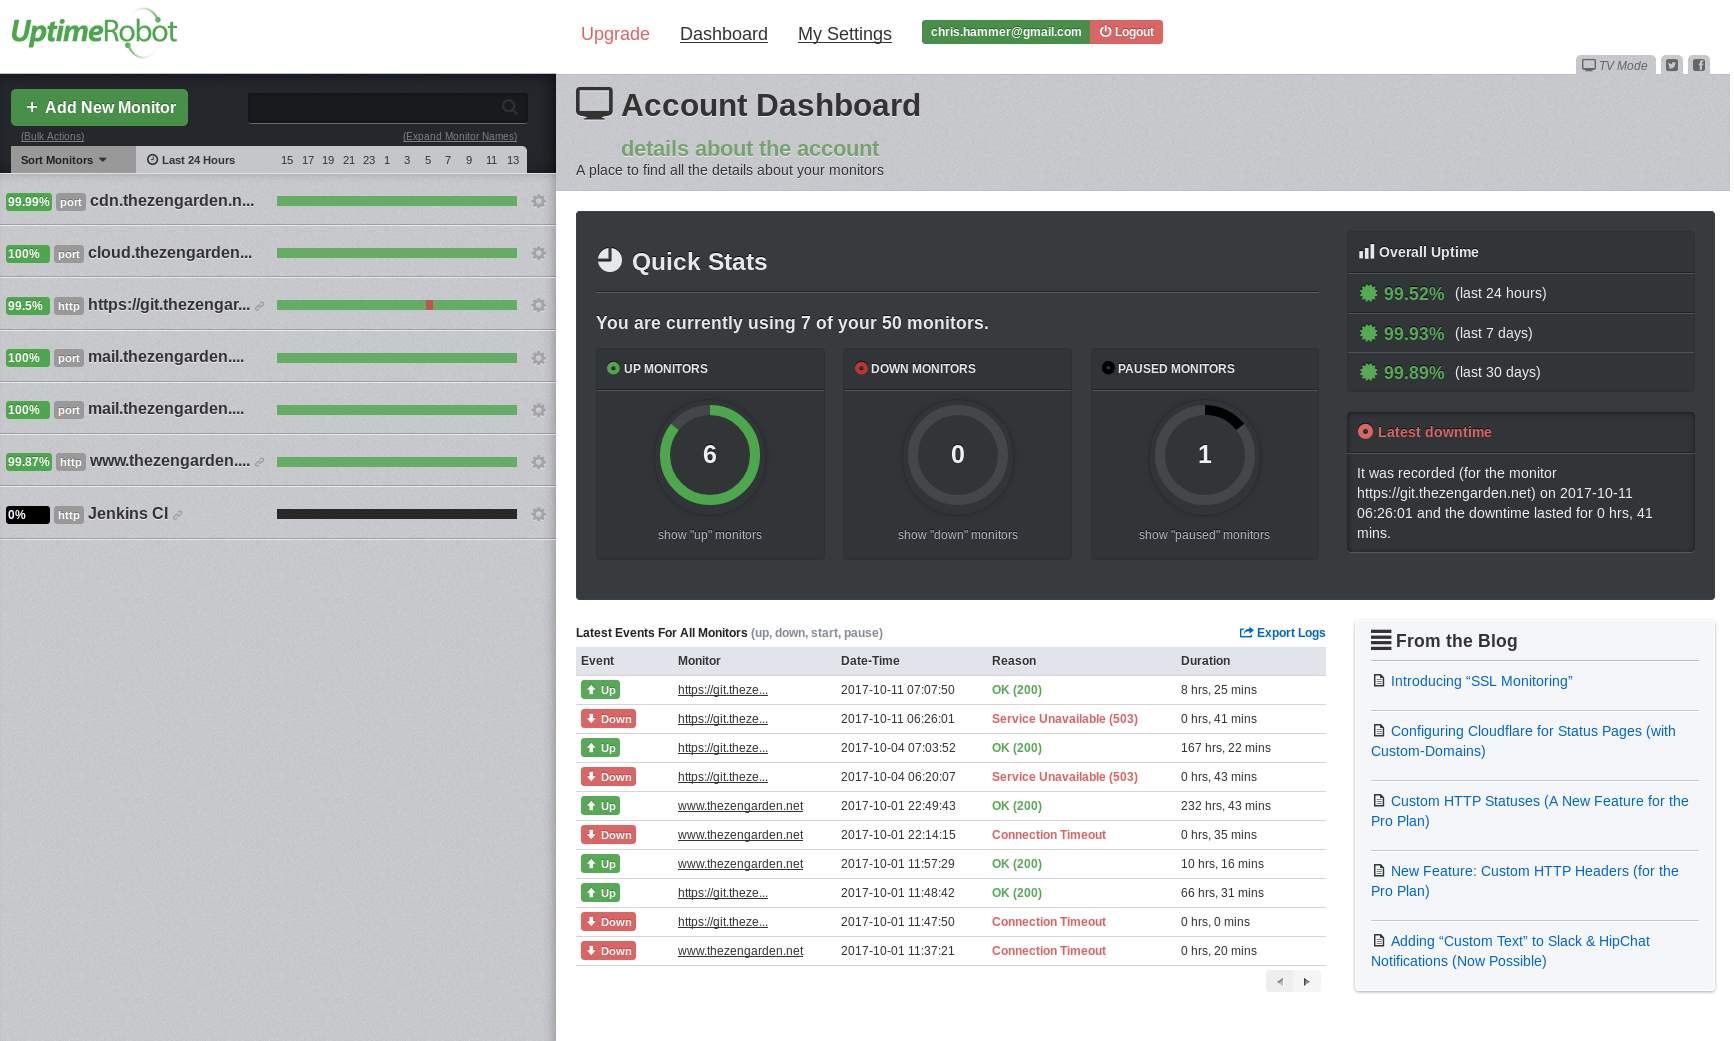Click the Date-Time column header
The image size is (1734, 1041).
[x=870, y=661]
